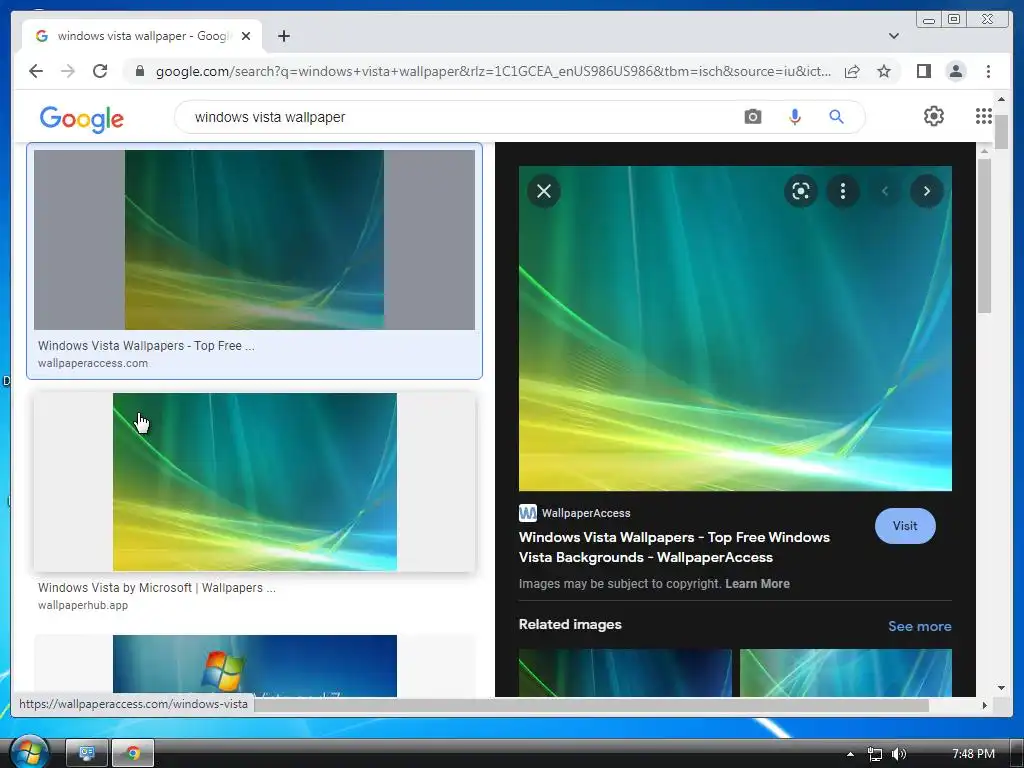
Task: Open volume tray icon
Action: coord(899,754)
